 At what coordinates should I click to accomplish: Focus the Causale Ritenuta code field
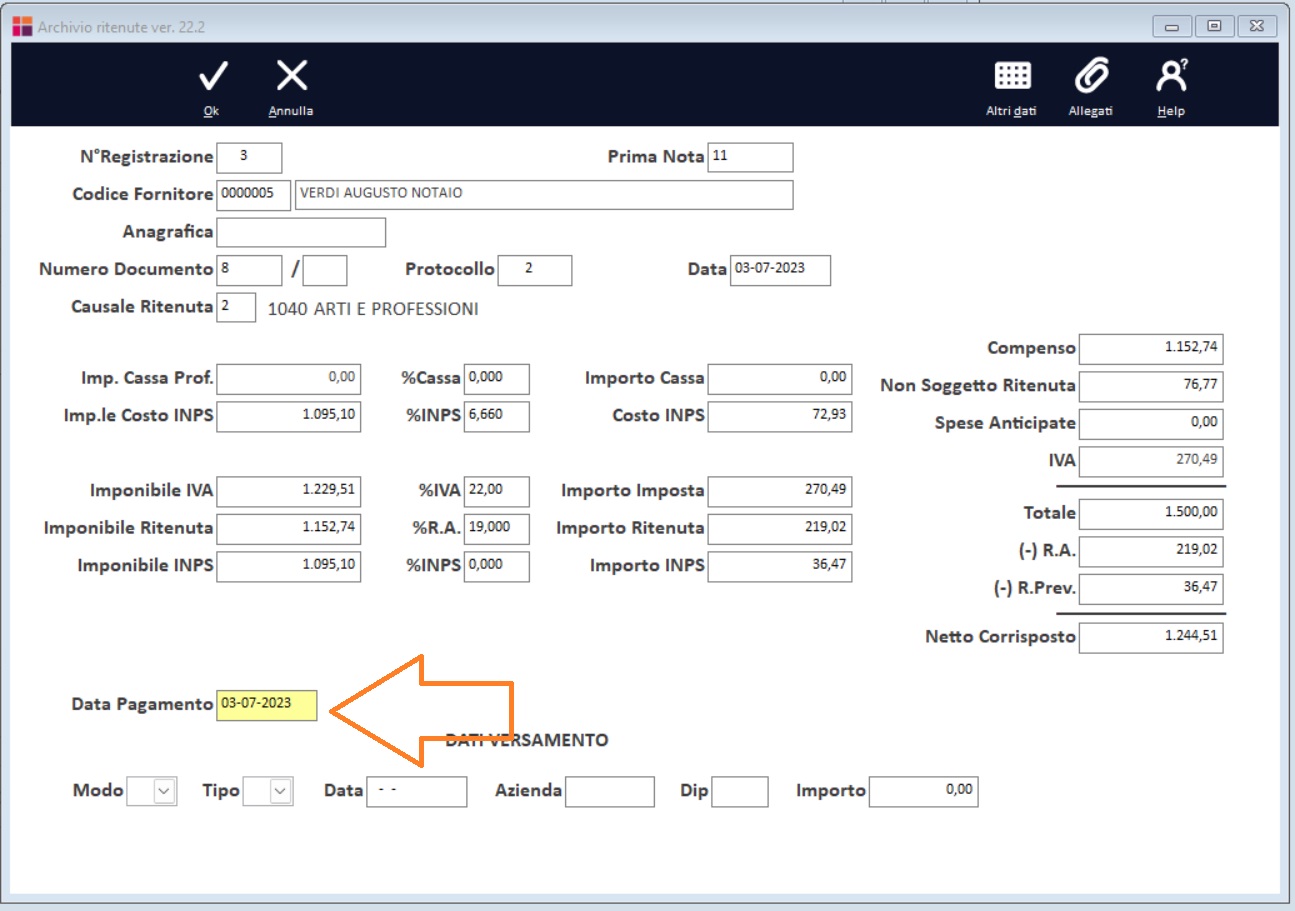[x=236, y=307]
